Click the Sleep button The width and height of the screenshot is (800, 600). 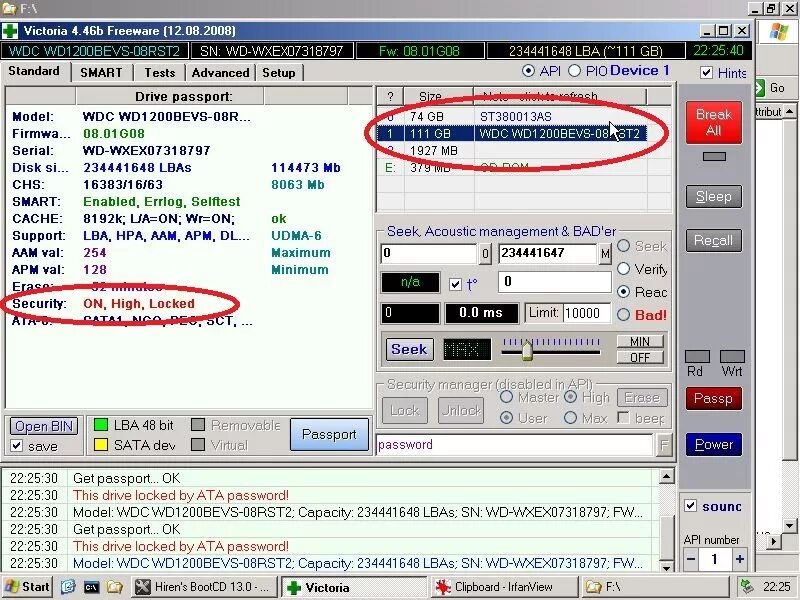[714, 196]
